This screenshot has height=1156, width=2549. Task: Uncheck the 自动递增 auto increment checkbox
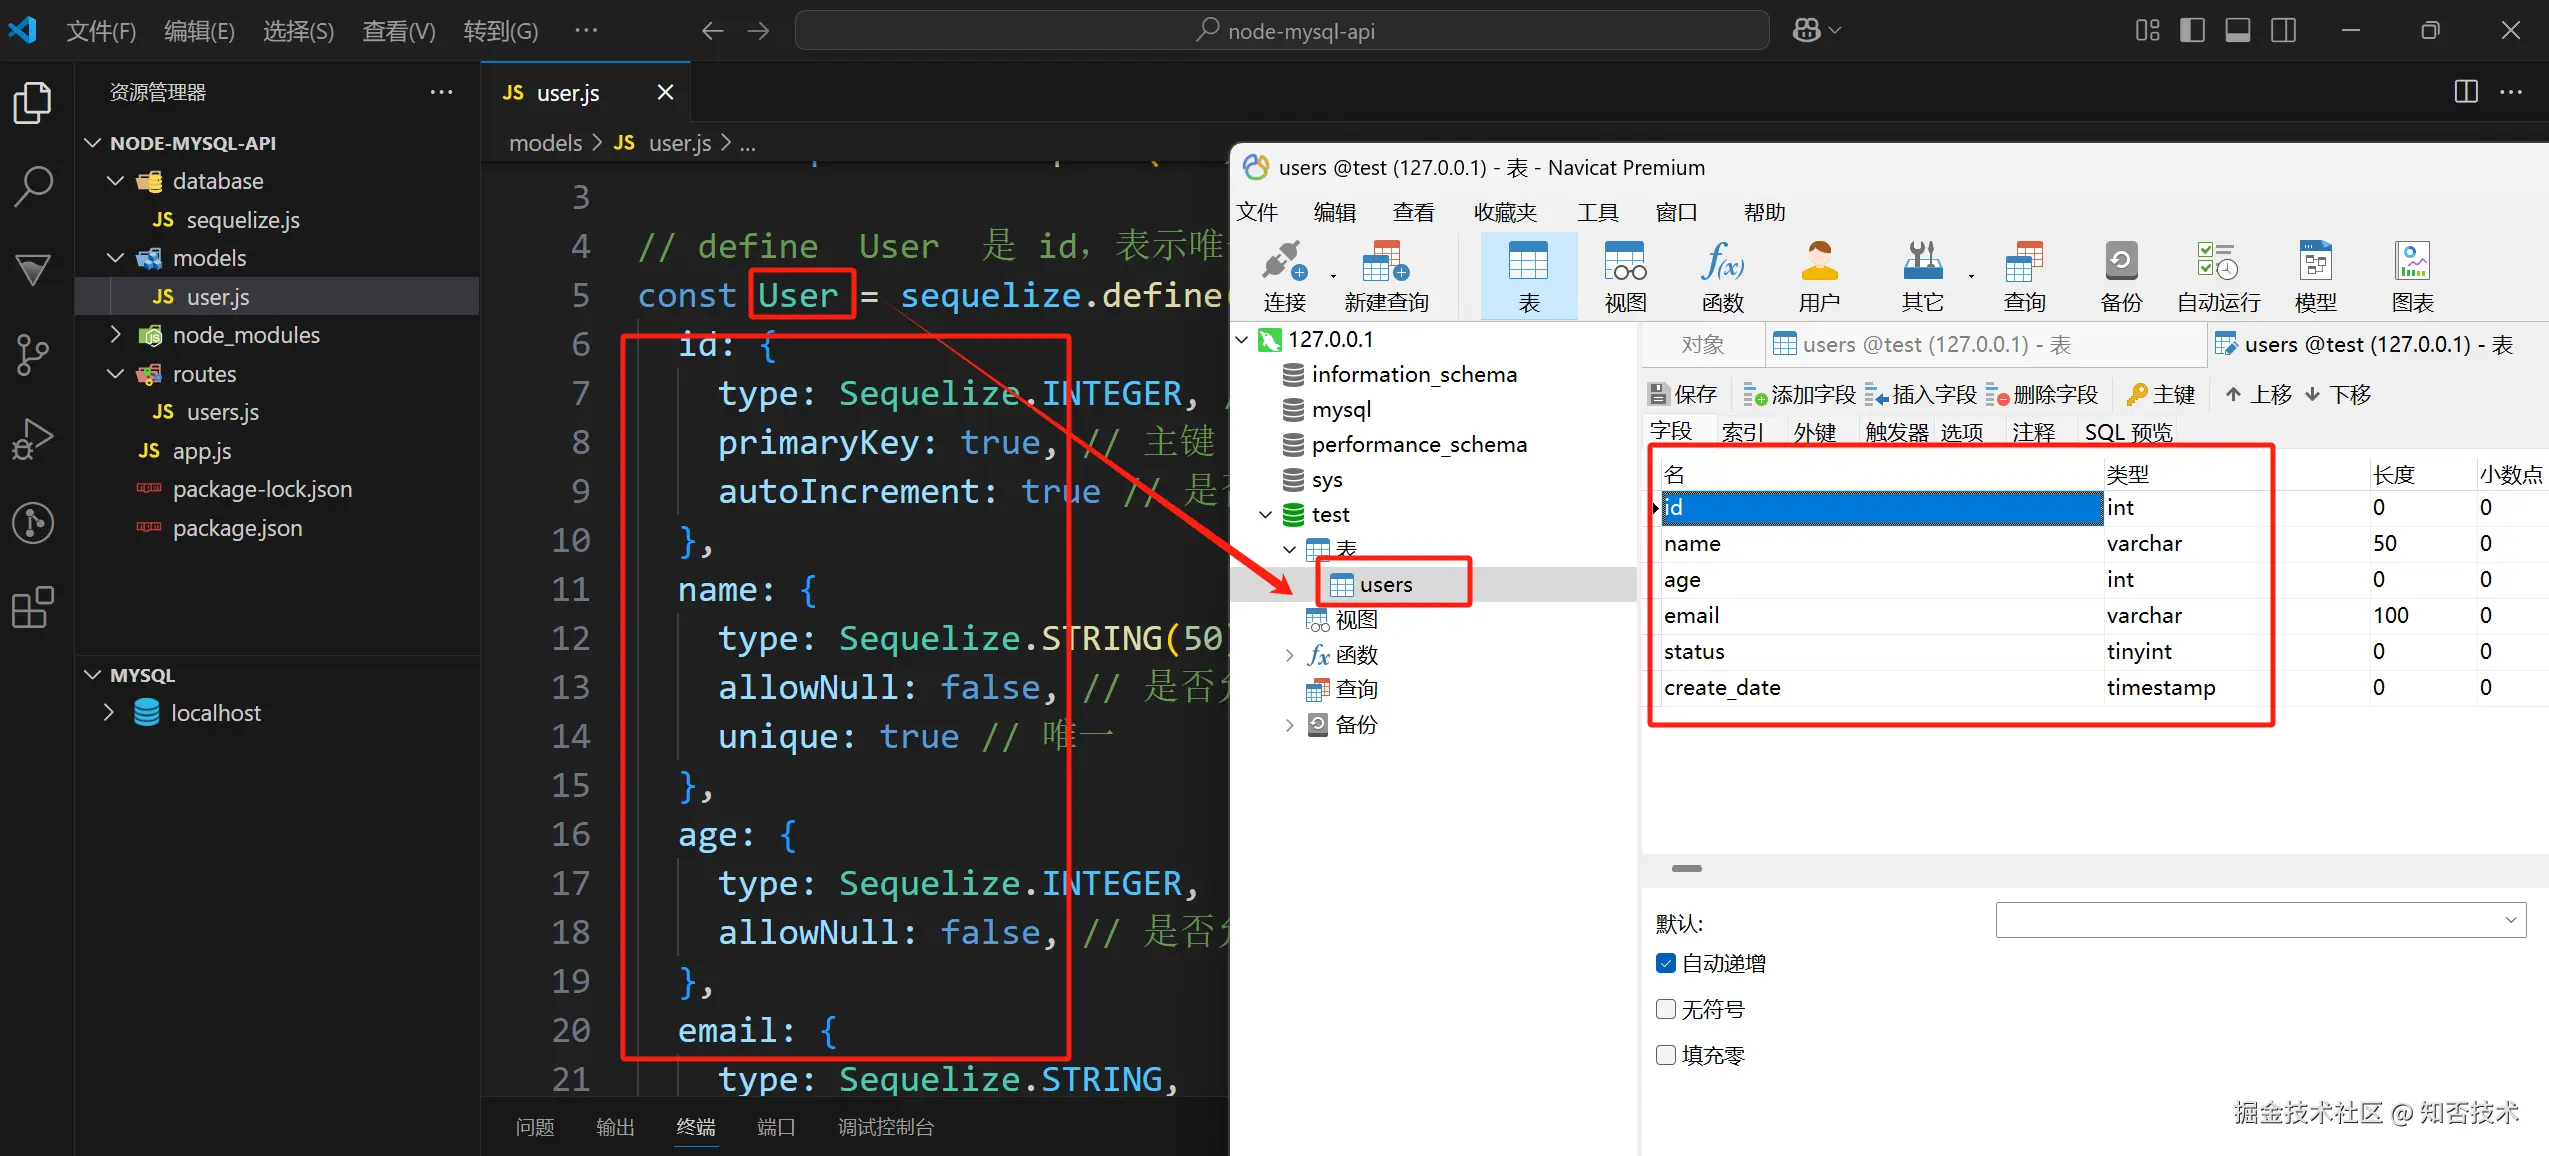(x=1665, y=963)
